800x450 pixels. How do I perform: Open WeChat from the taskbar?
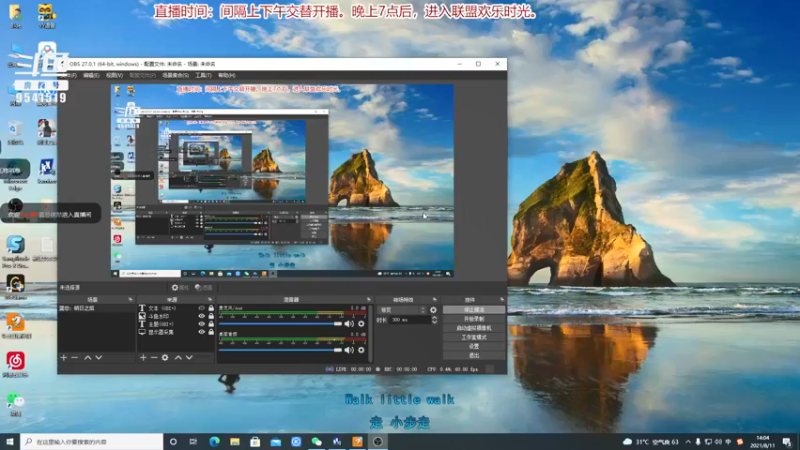[316, 441]
